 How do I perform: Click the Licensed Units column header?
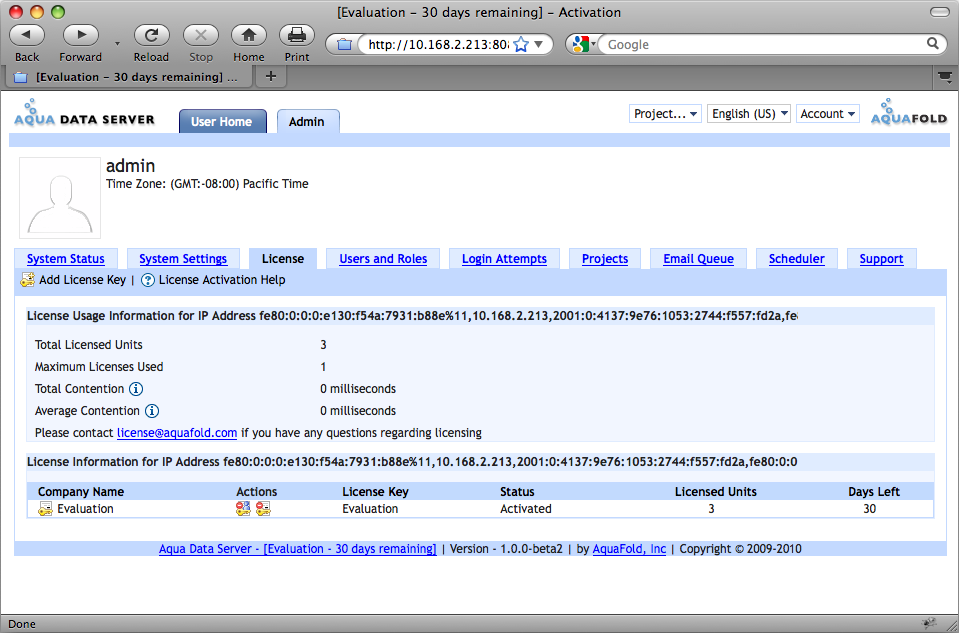(x=716, y=492)
